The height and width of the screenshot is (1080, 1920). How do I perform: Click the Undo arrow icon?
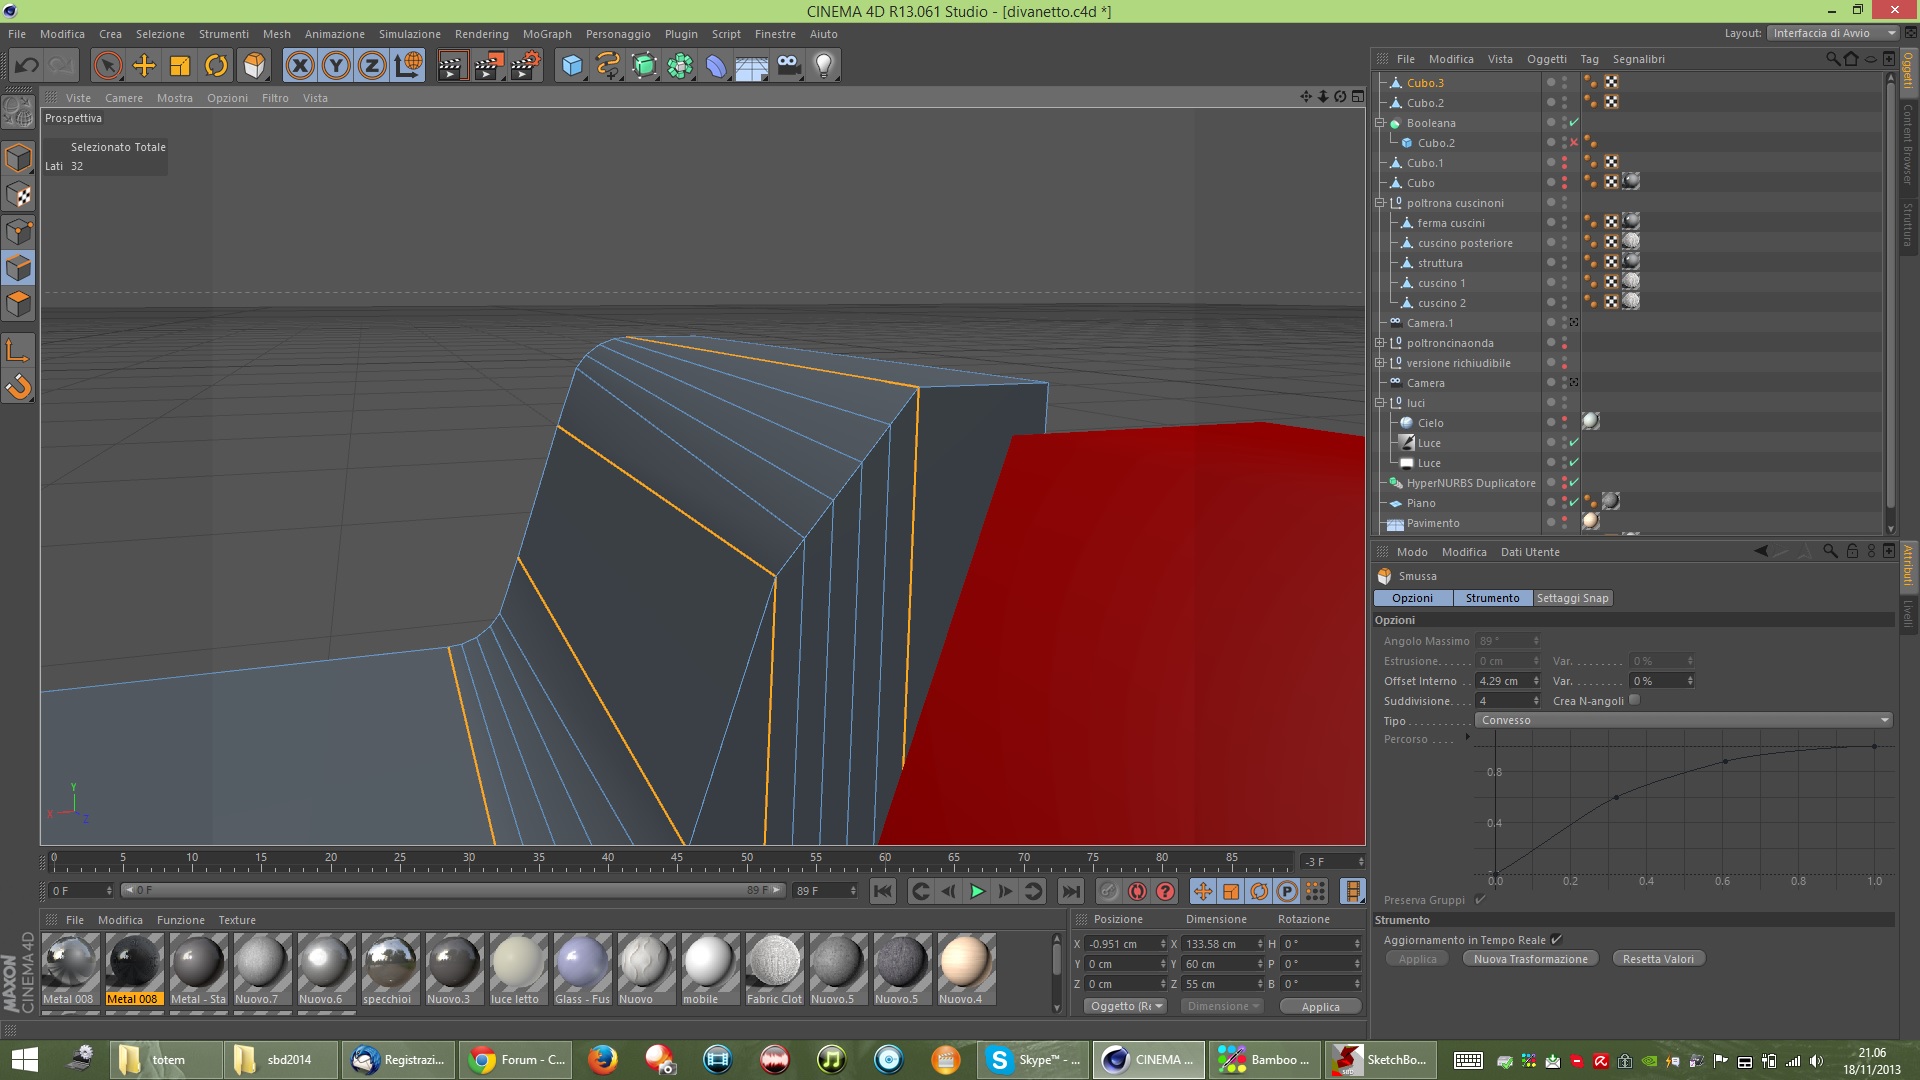pyautogui.click(x=27, y=66)
